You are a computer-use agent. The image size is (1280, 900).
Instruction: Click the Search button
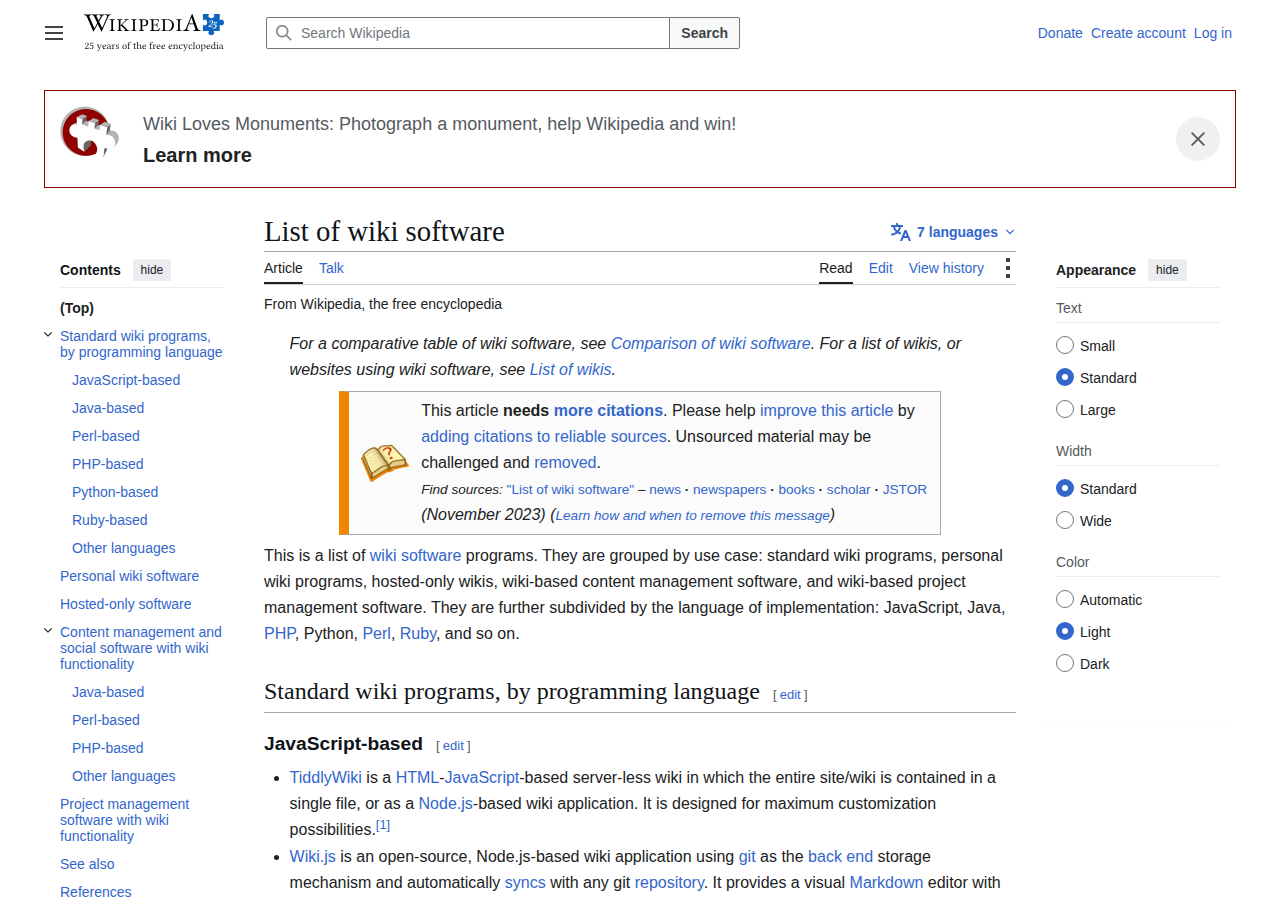[x=705, y=33]
